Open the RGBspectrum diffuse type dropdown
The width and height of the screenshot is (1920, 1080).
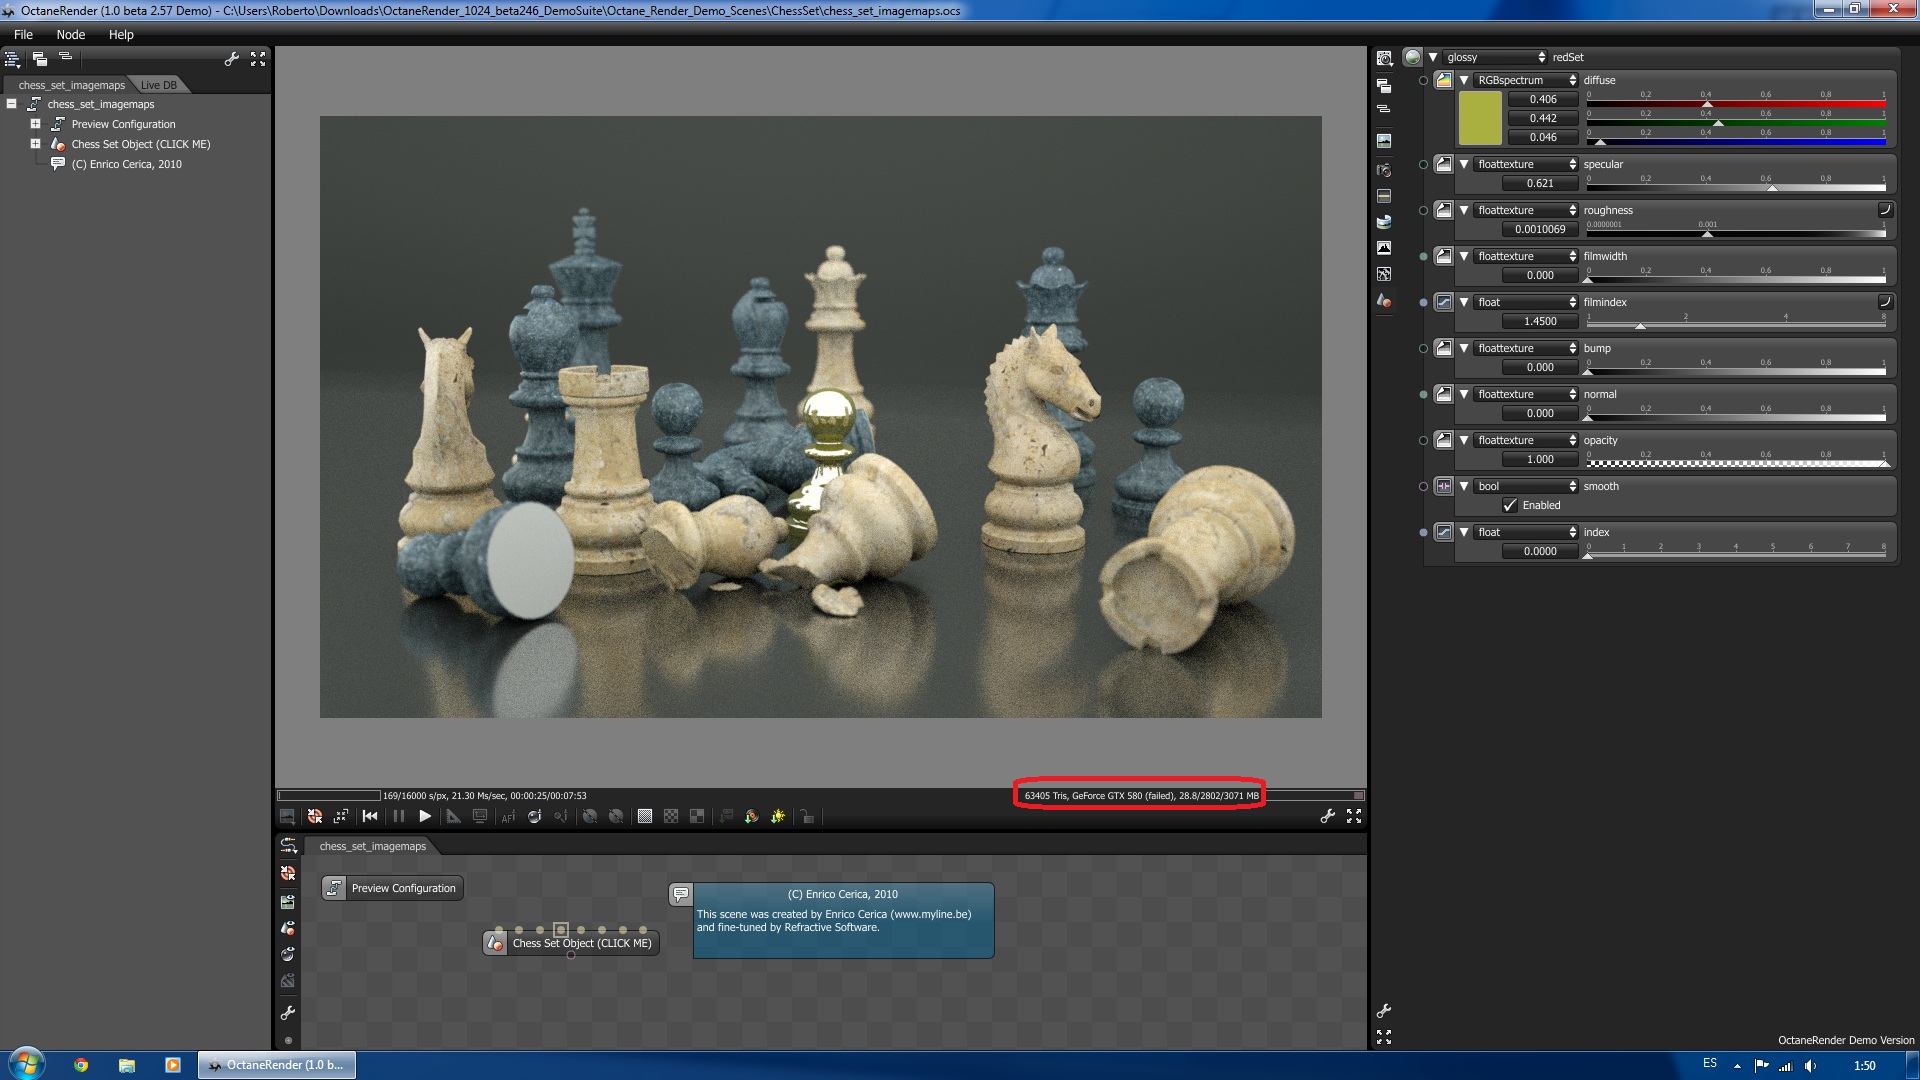1525,80
